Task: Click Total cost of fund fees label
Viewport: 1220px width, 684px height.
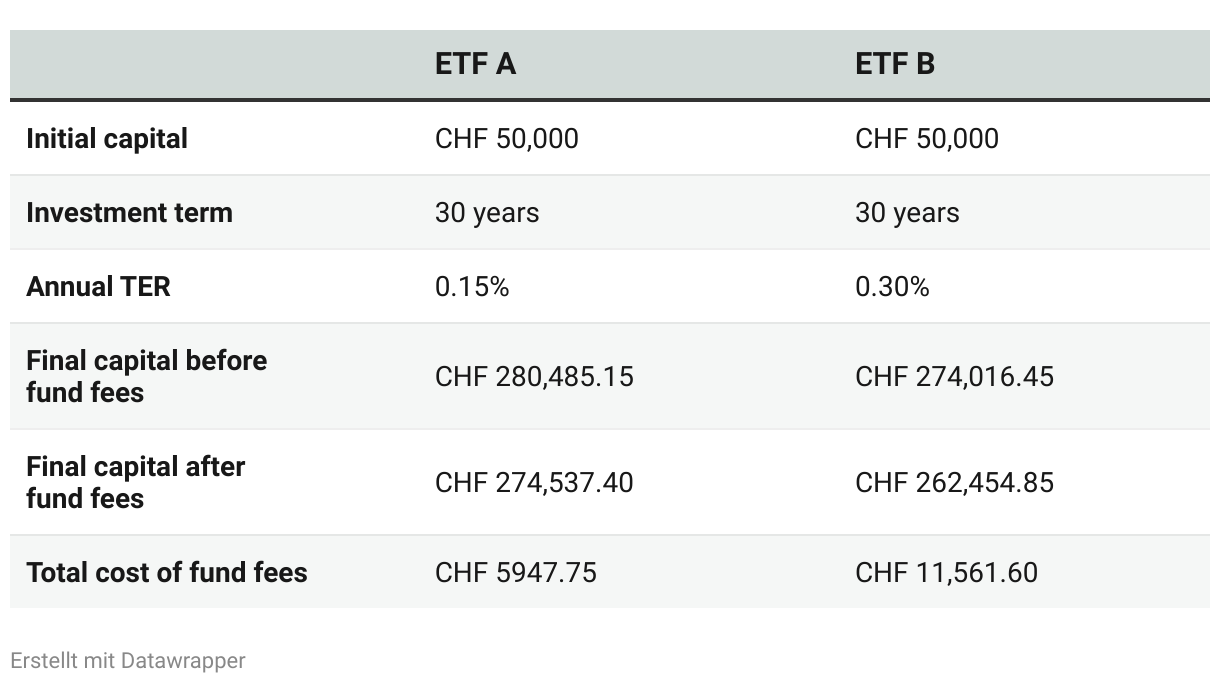Action: 167,572
